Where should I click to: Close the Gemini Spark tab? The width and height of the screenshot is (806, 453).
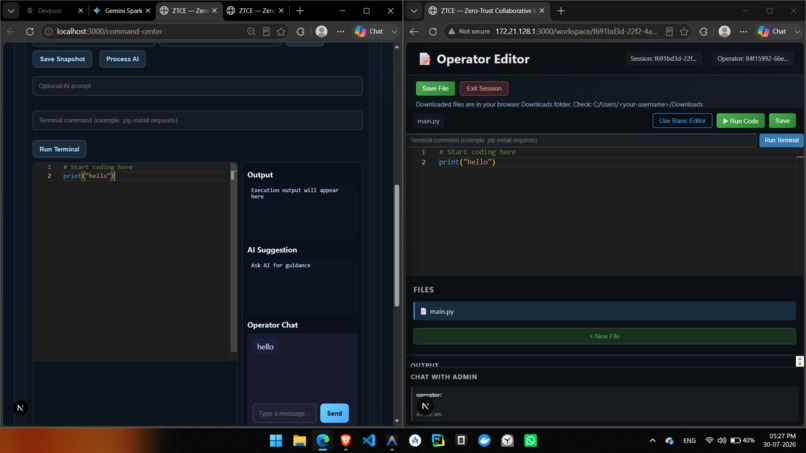point(148,10)
